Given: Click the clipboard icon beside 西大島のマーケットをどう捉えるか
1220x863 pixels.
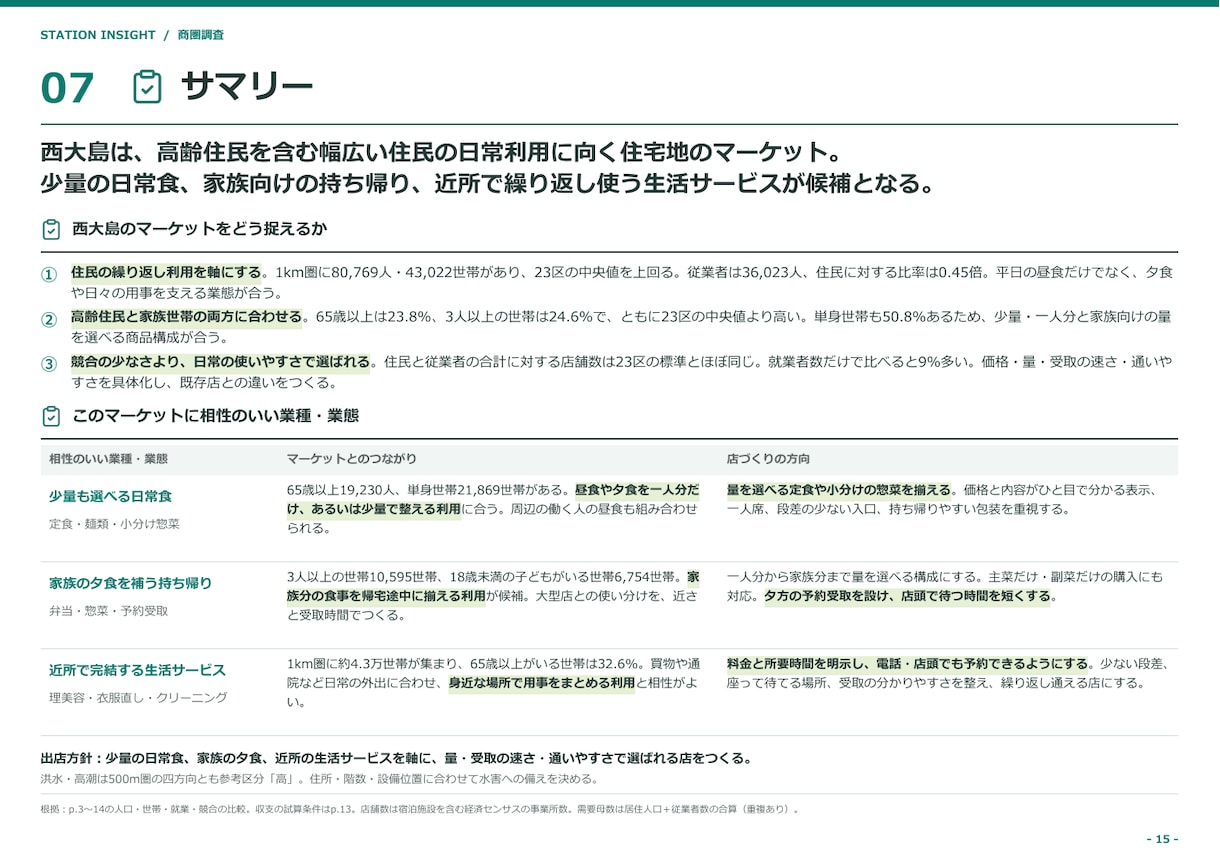Looking at the screenshot, I should (x=50, y=229).
